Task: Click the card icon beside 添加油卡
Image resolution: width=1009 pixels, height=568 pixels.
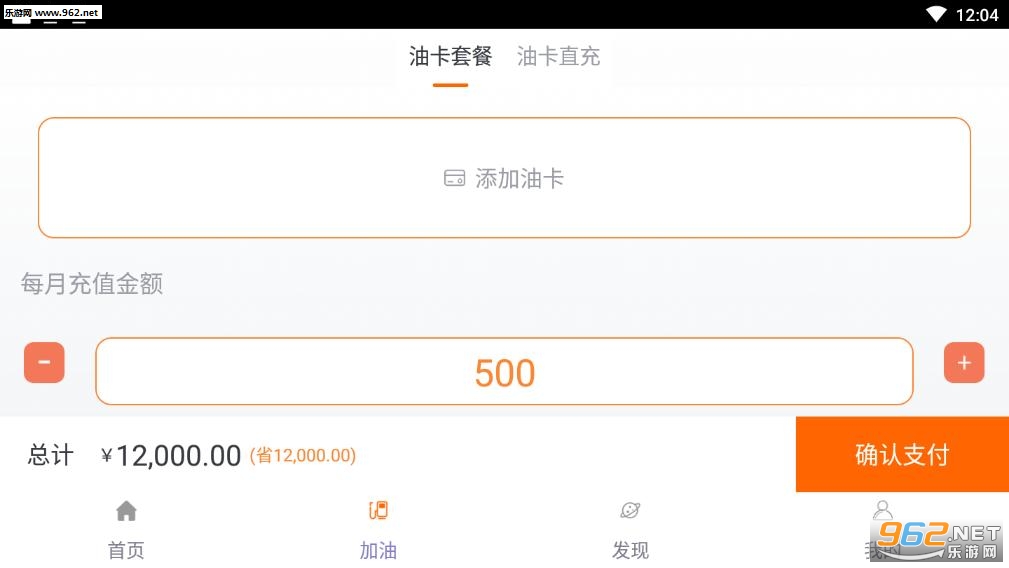Action: pos(454,178)
